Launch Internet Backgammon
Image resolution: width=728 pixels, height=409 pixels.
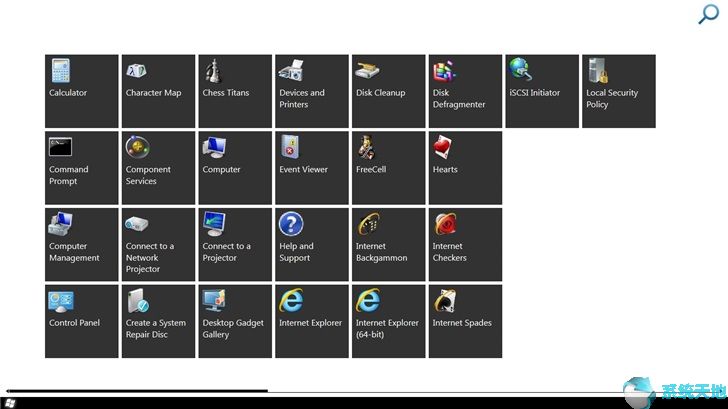tap(389, 244)
